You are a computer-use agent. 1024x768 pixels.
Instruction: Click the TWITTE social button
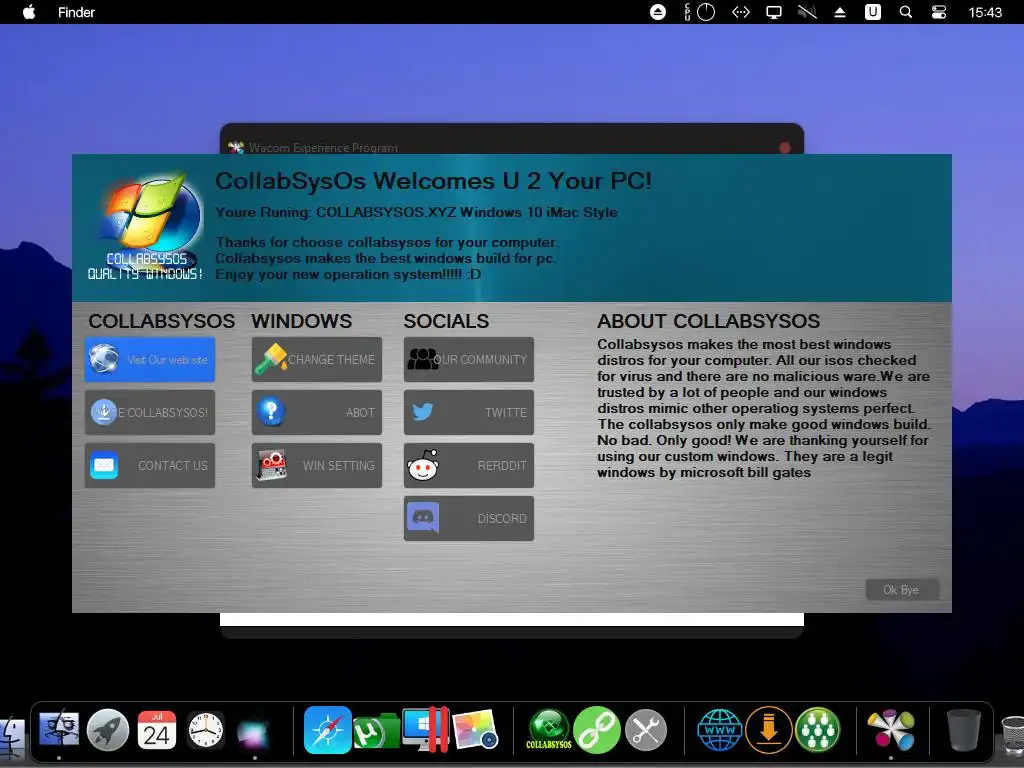(469, 412)
